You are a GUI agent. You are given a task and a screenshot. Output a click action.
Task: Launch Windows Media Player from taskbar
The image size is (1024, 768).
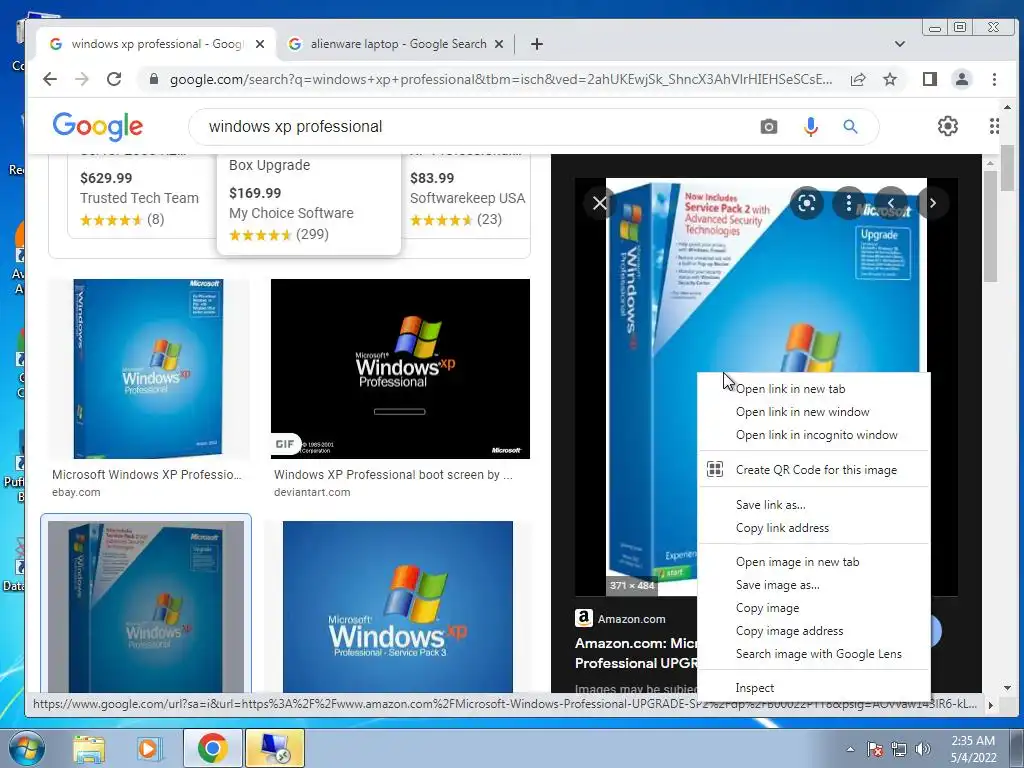(x=149, y=748)
